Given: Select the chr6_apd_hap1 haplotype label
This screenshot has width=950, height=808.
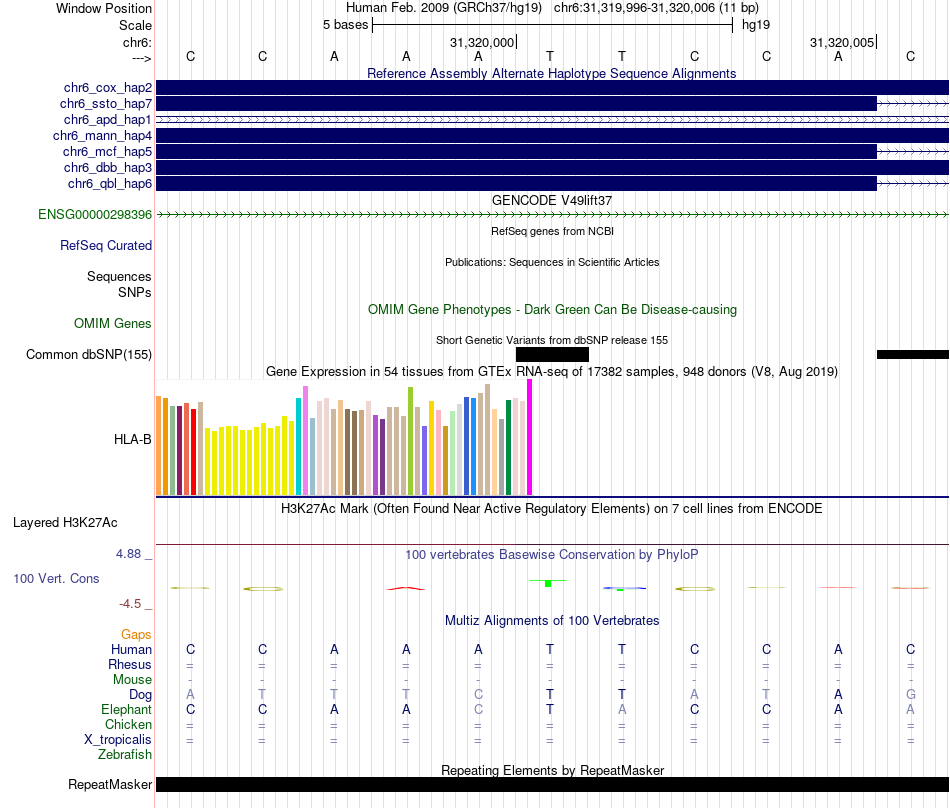Looking at the screenshot, I should pos(108,119).
